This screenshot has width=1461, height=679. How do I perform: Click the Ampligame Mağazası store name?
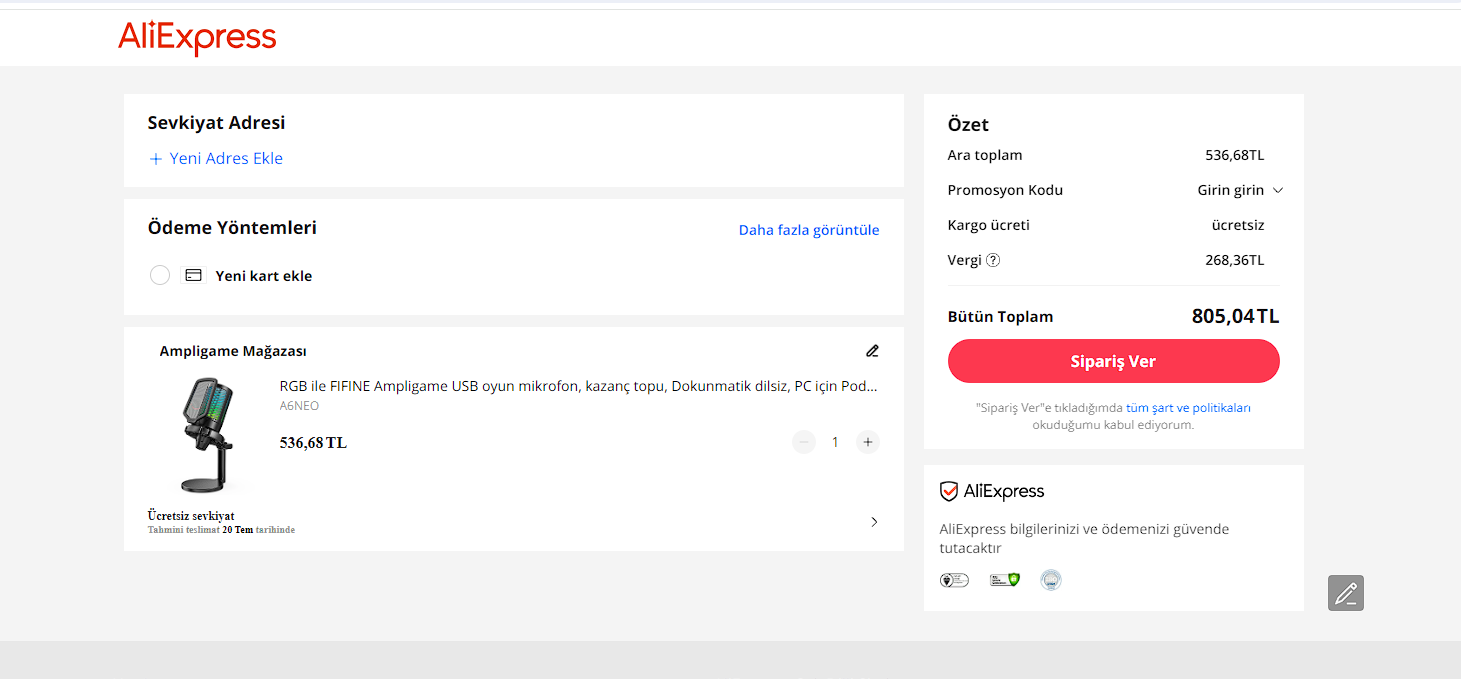233,351
